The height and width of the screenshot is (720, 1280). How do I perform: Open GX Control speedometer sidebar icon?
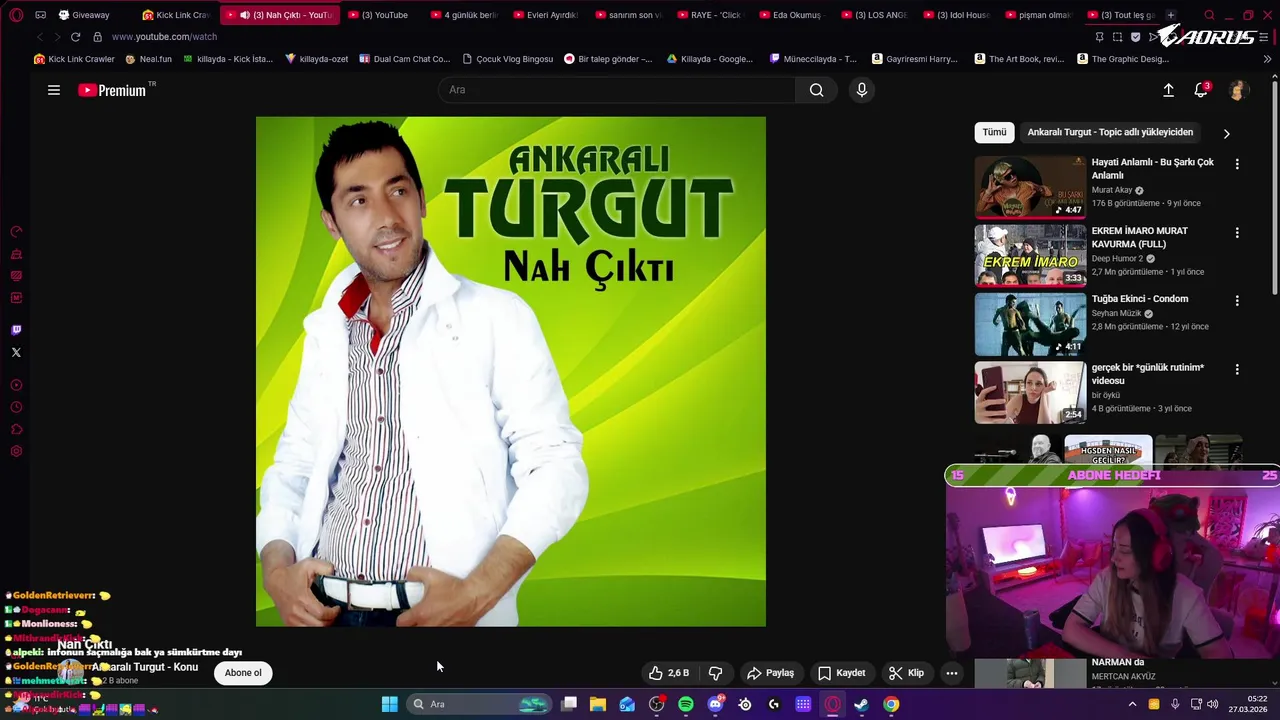[16, 232]
